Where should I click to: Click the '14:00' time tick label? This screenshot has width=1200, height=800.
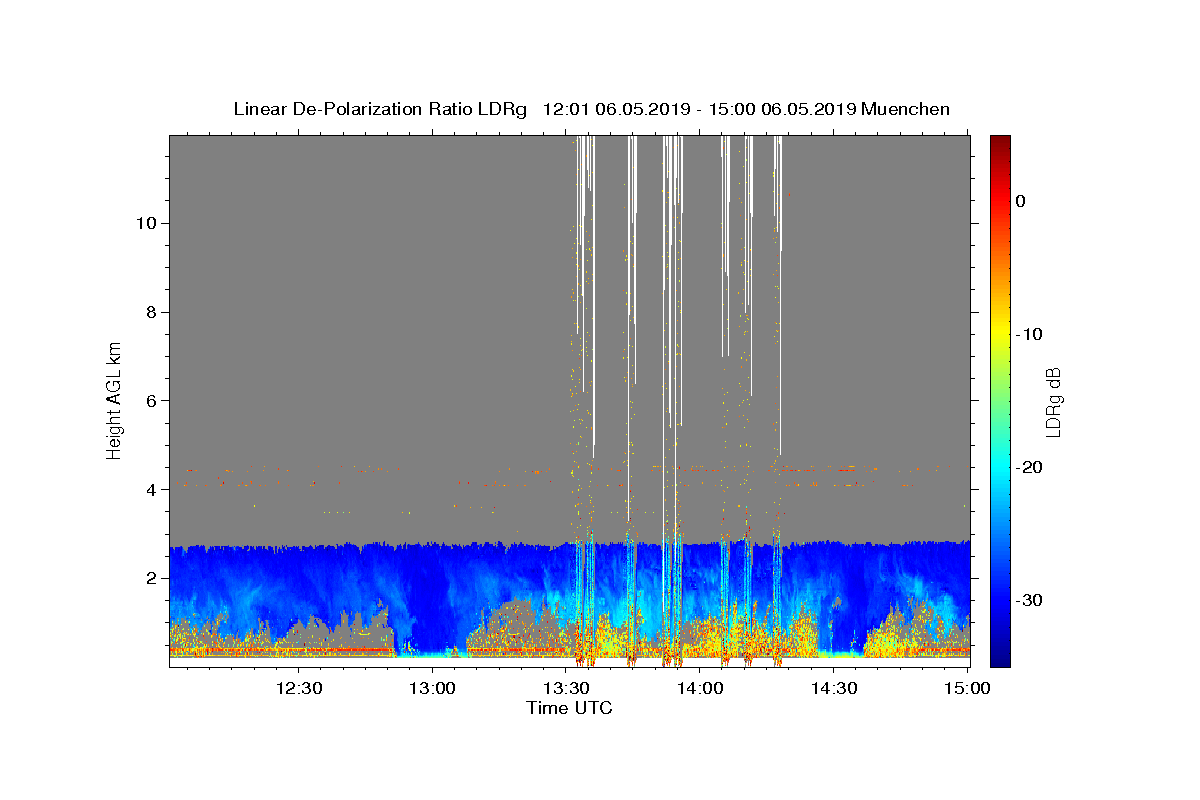(x=700, y=688)
